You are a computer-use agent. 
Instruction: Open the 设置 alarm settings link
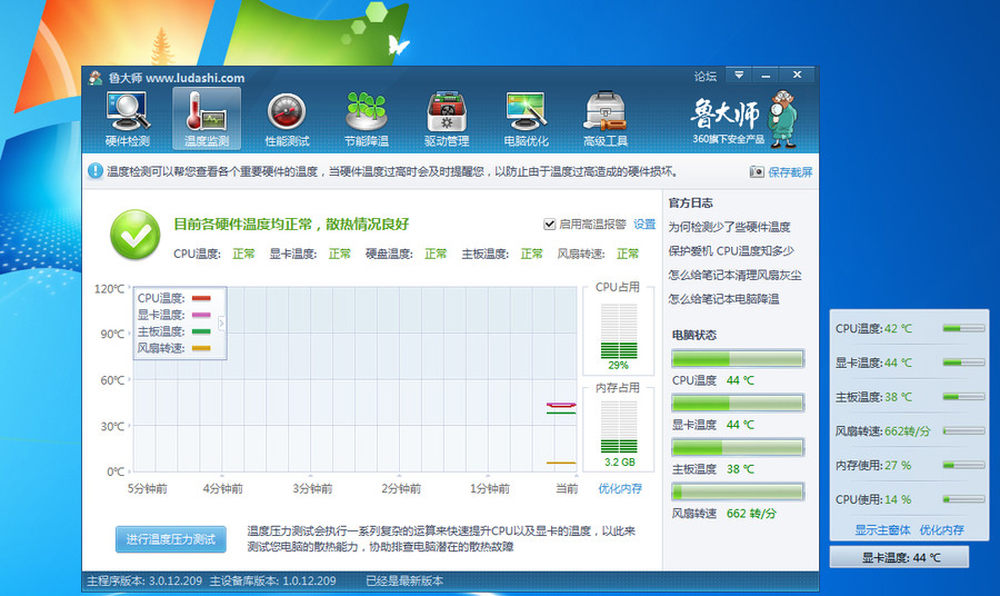pos(644,224)
